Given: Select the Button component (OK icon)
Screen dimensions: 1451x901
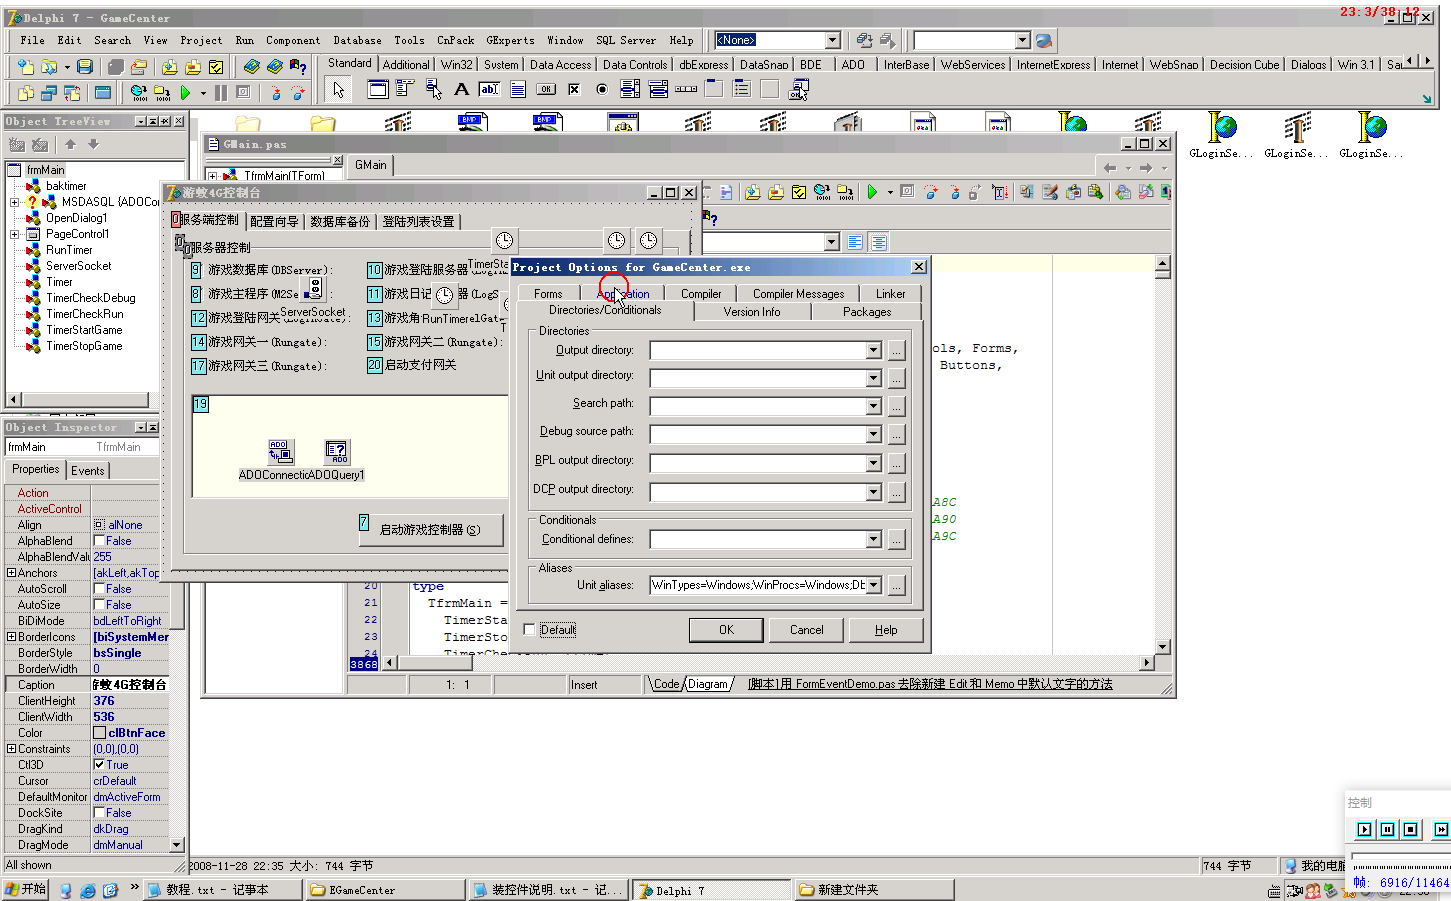Looking at the screenshot, I should coord(546,89).
